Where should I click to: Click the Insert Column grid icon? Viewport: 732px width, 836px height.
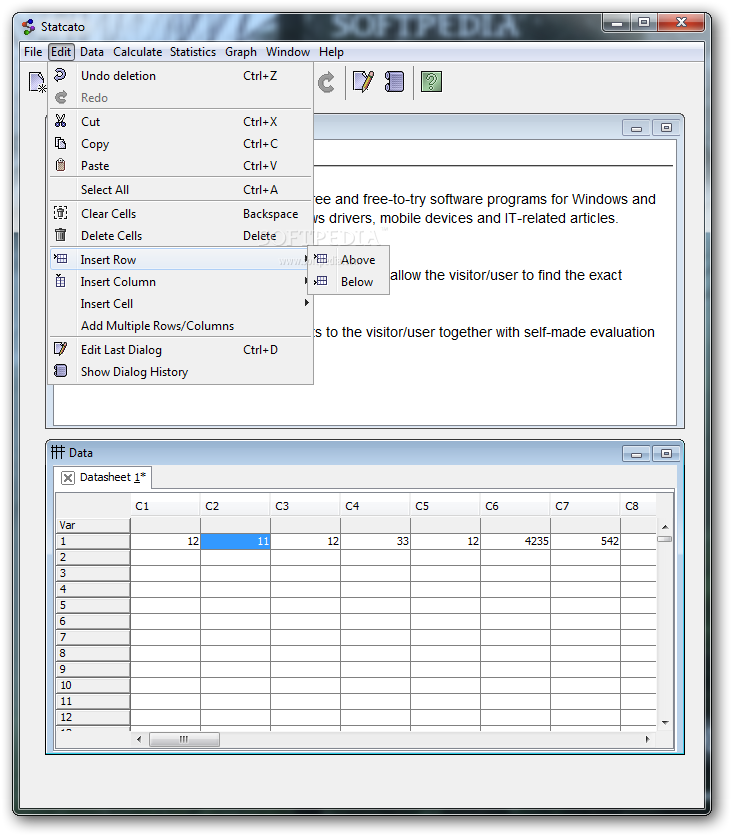(x=61, y=280)
